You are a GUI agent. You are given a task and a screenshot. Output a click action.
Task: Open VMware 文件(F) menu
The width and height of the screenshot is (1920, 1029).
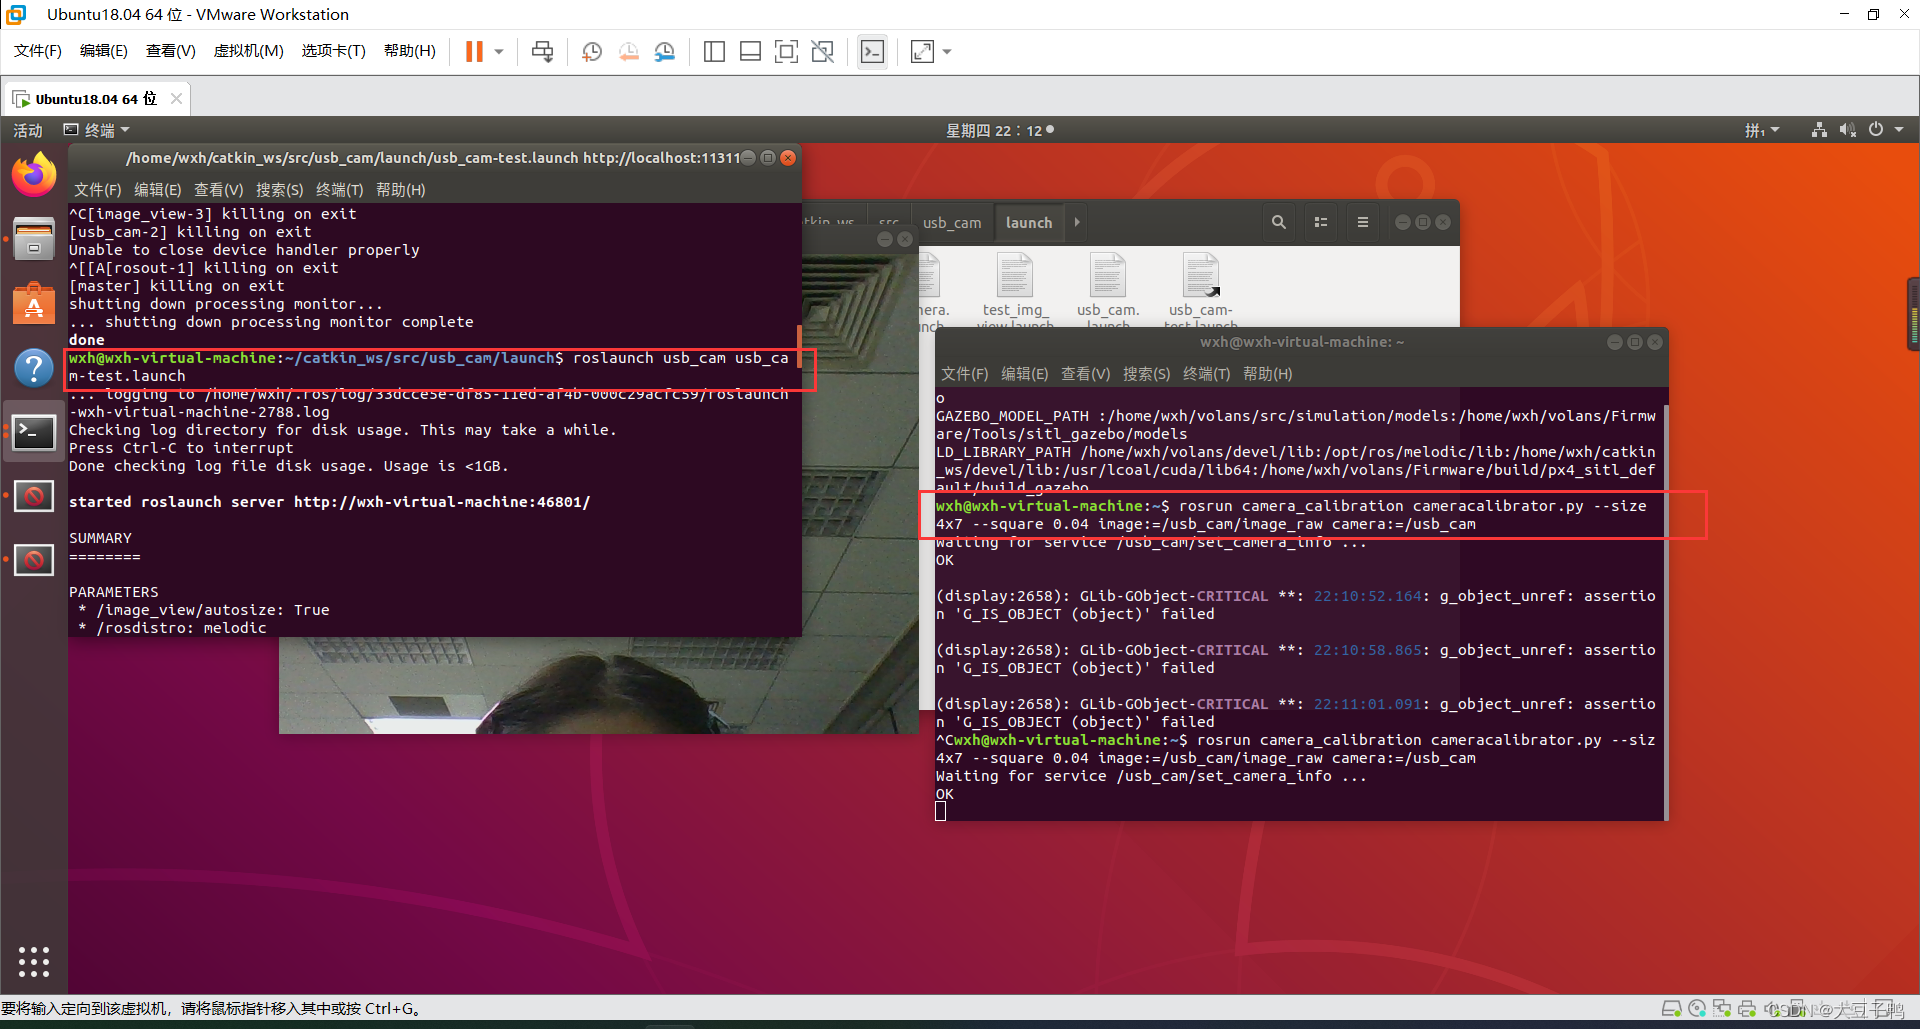38,51
